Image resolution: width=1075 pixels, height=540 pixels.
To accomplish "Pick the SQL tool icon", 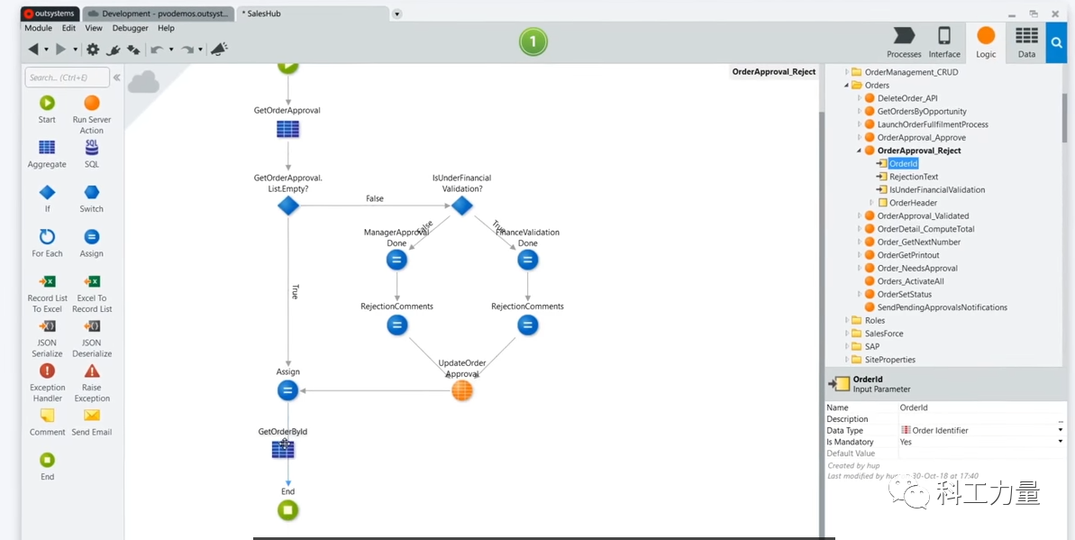I will point(91,148).
